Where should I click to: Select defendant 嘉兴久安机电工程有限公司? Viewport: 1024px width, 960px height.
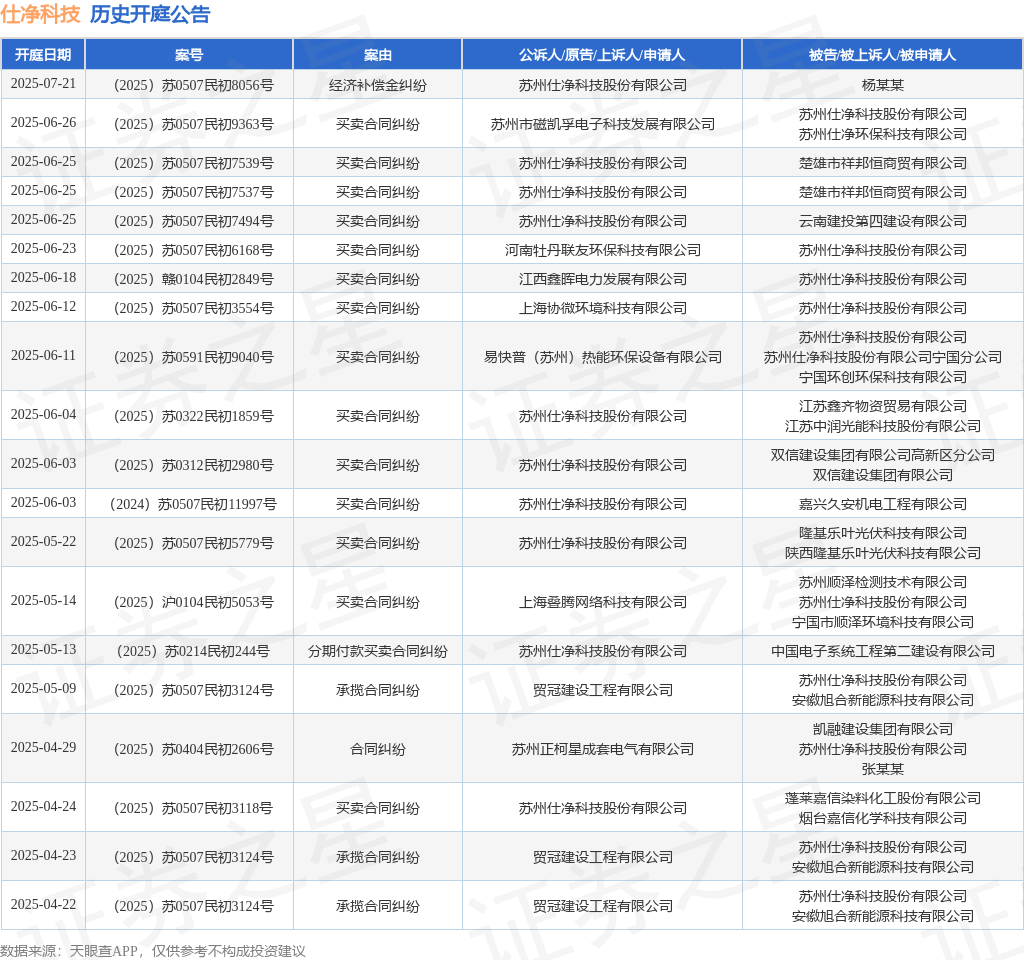click(882, 504)
